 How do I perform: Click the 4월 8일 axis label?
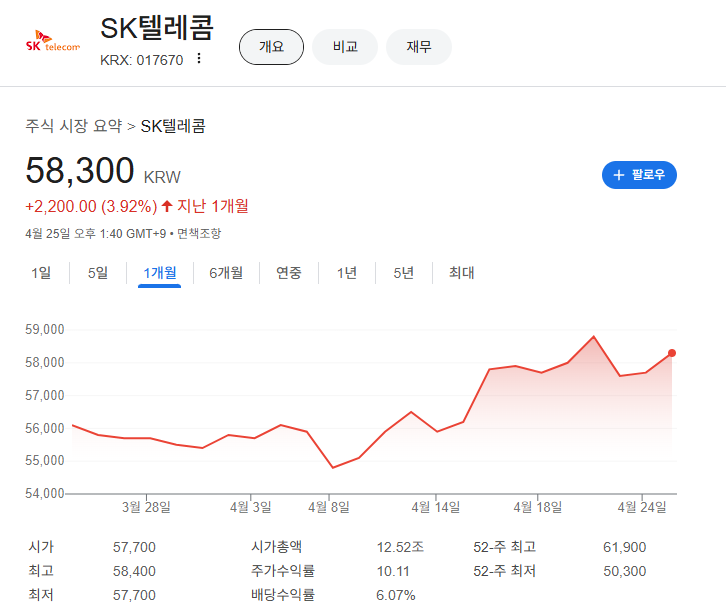point(329,507)
